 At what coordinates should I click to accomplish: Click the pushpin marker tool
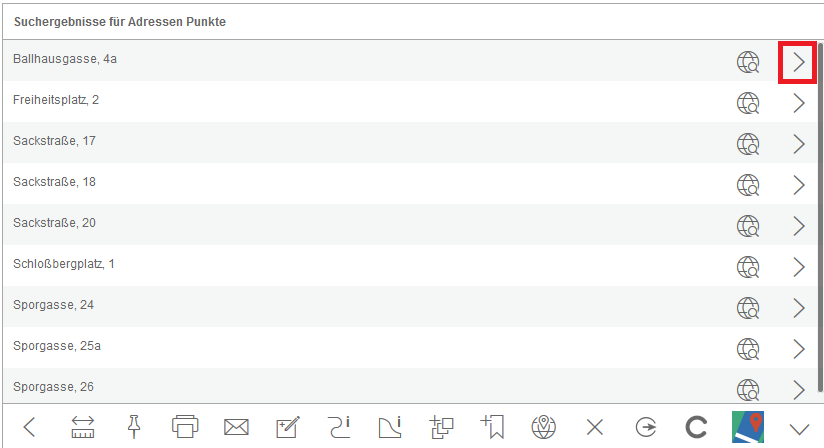point(134,427)
